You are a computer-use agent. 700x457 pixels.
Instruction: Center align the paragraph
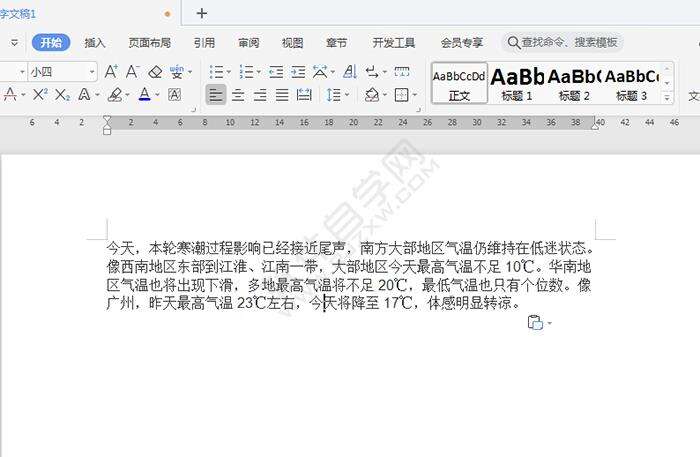[x=238, y=95]
